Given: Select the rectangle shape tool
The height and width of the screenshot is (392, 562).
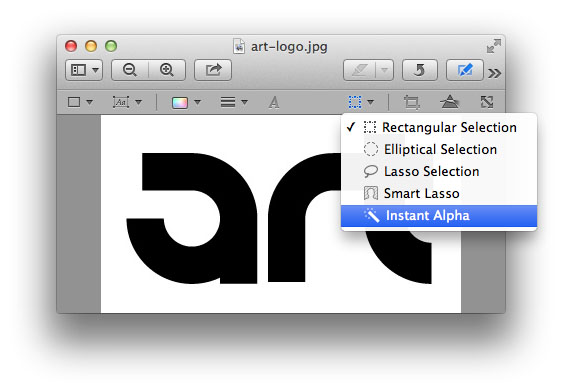Looking at the screenshot, I should [74, 102].
